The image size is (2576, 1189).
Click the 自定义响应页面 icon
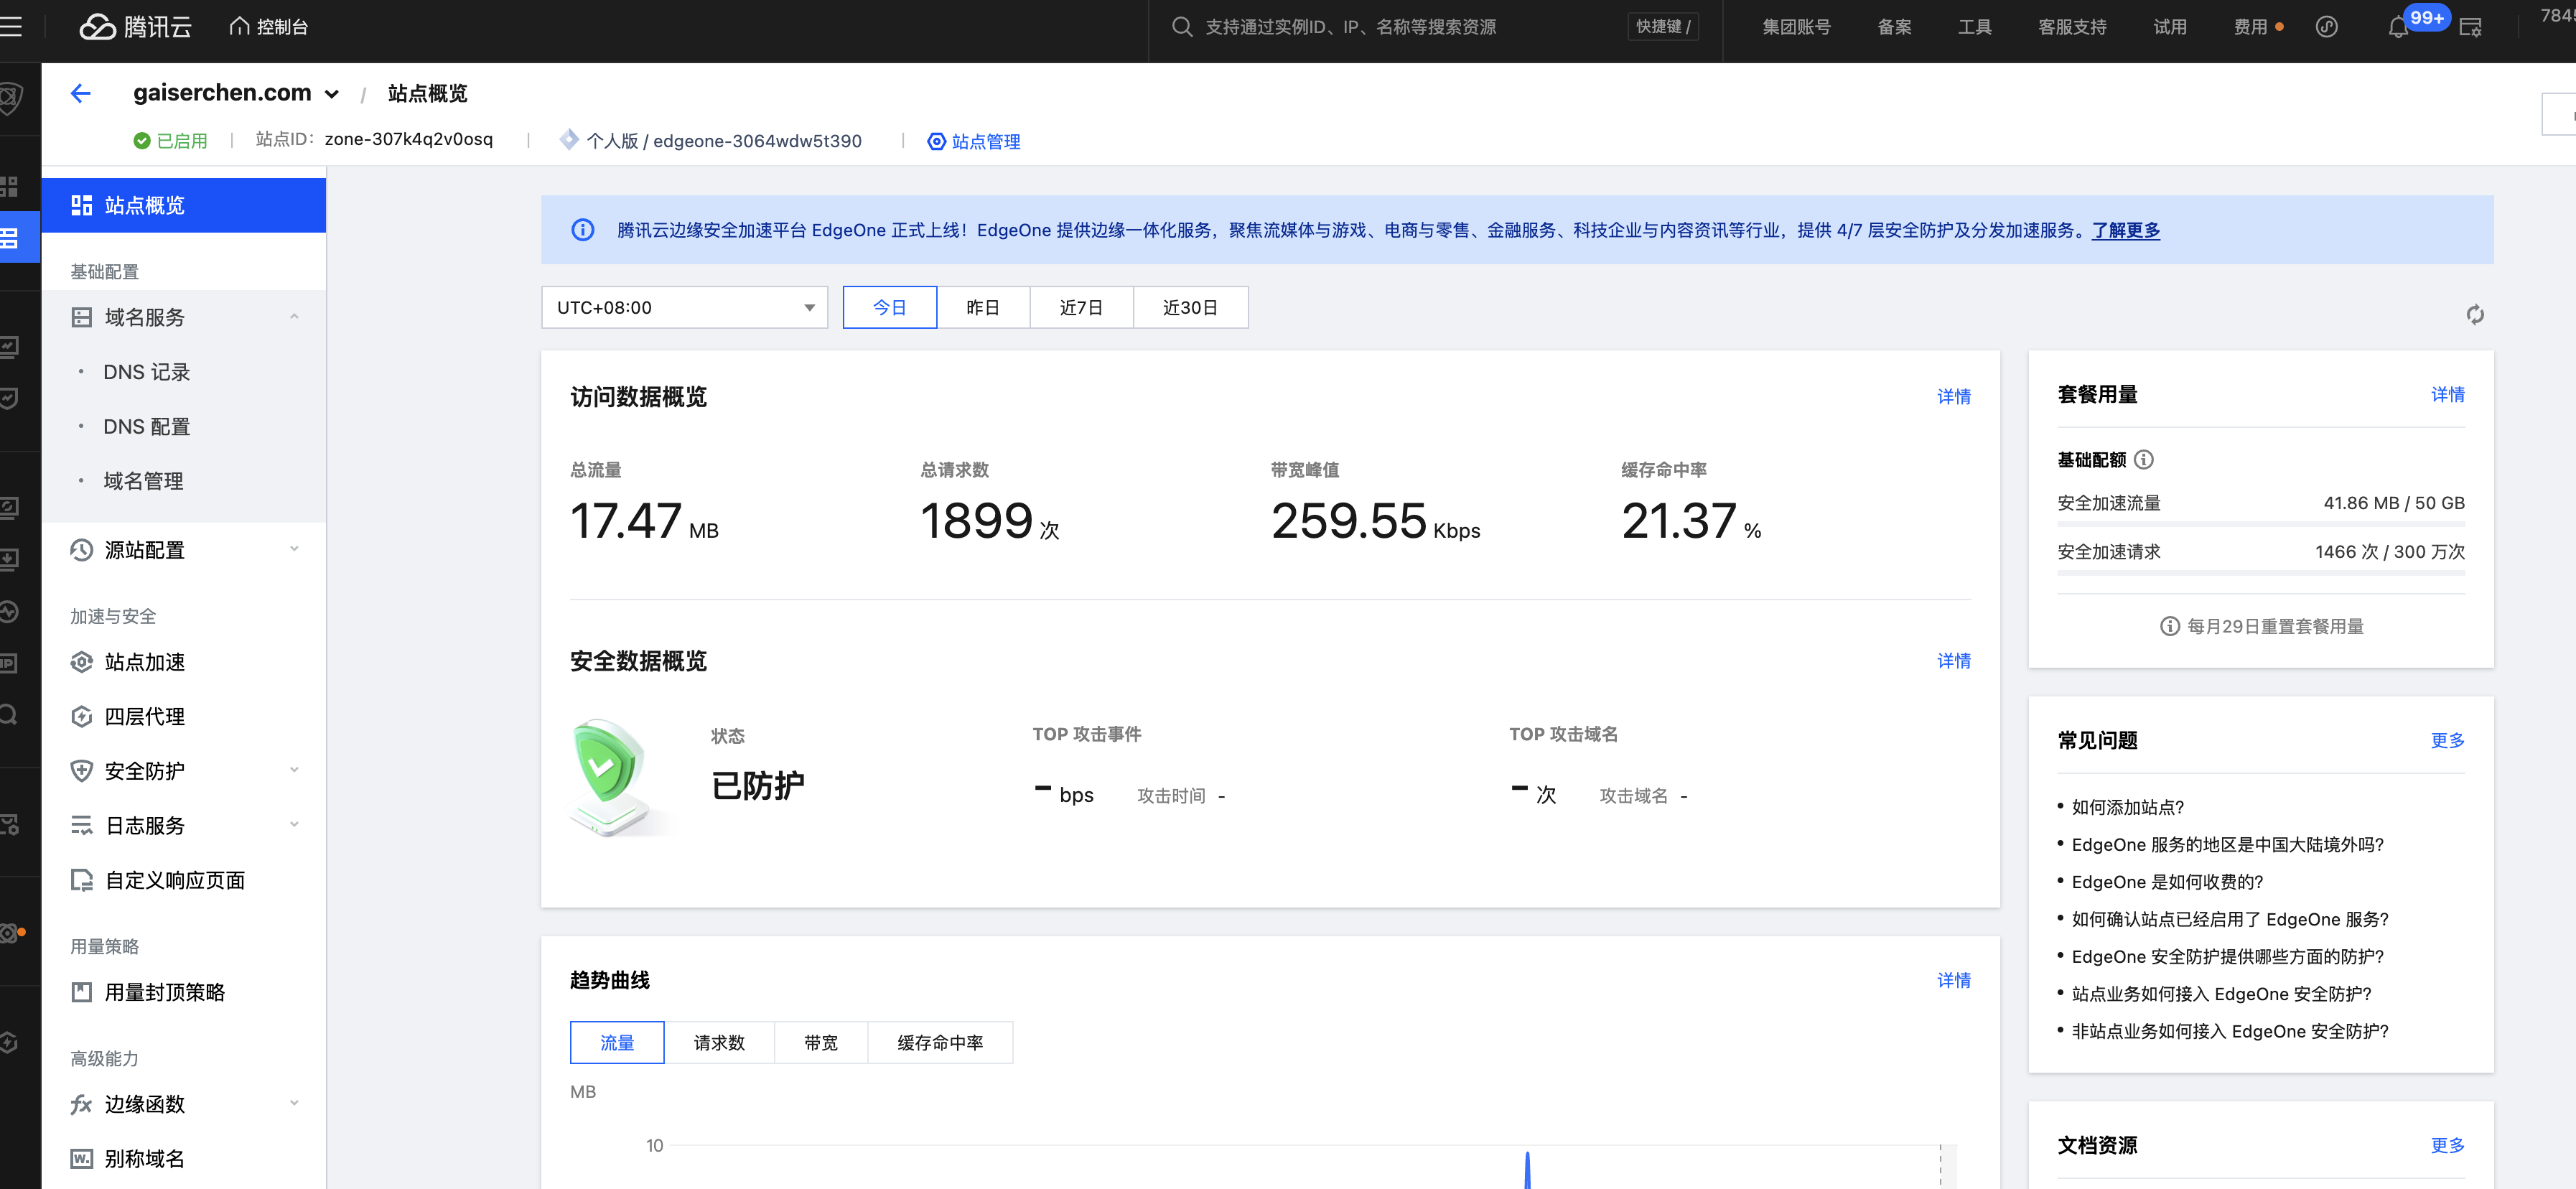tap(82, 880)
